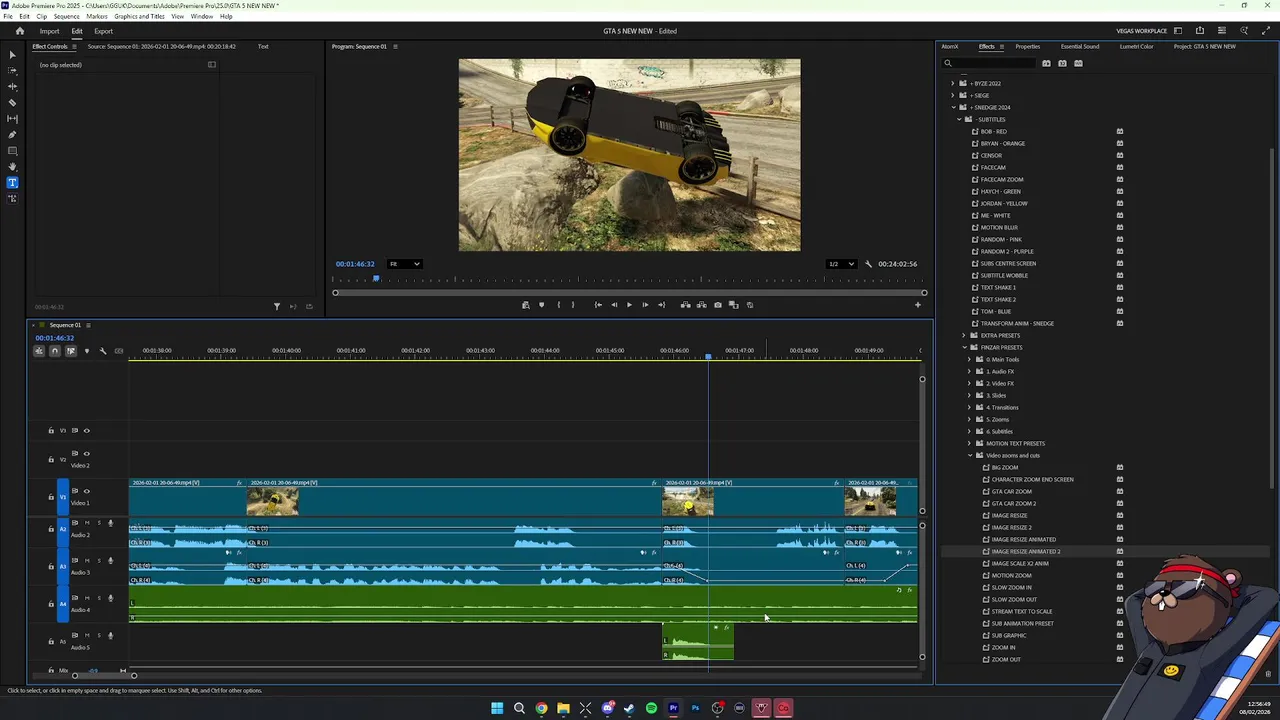The image size is (1280, 720).
Task: Select the Razor tool
Action: point(12,103)
